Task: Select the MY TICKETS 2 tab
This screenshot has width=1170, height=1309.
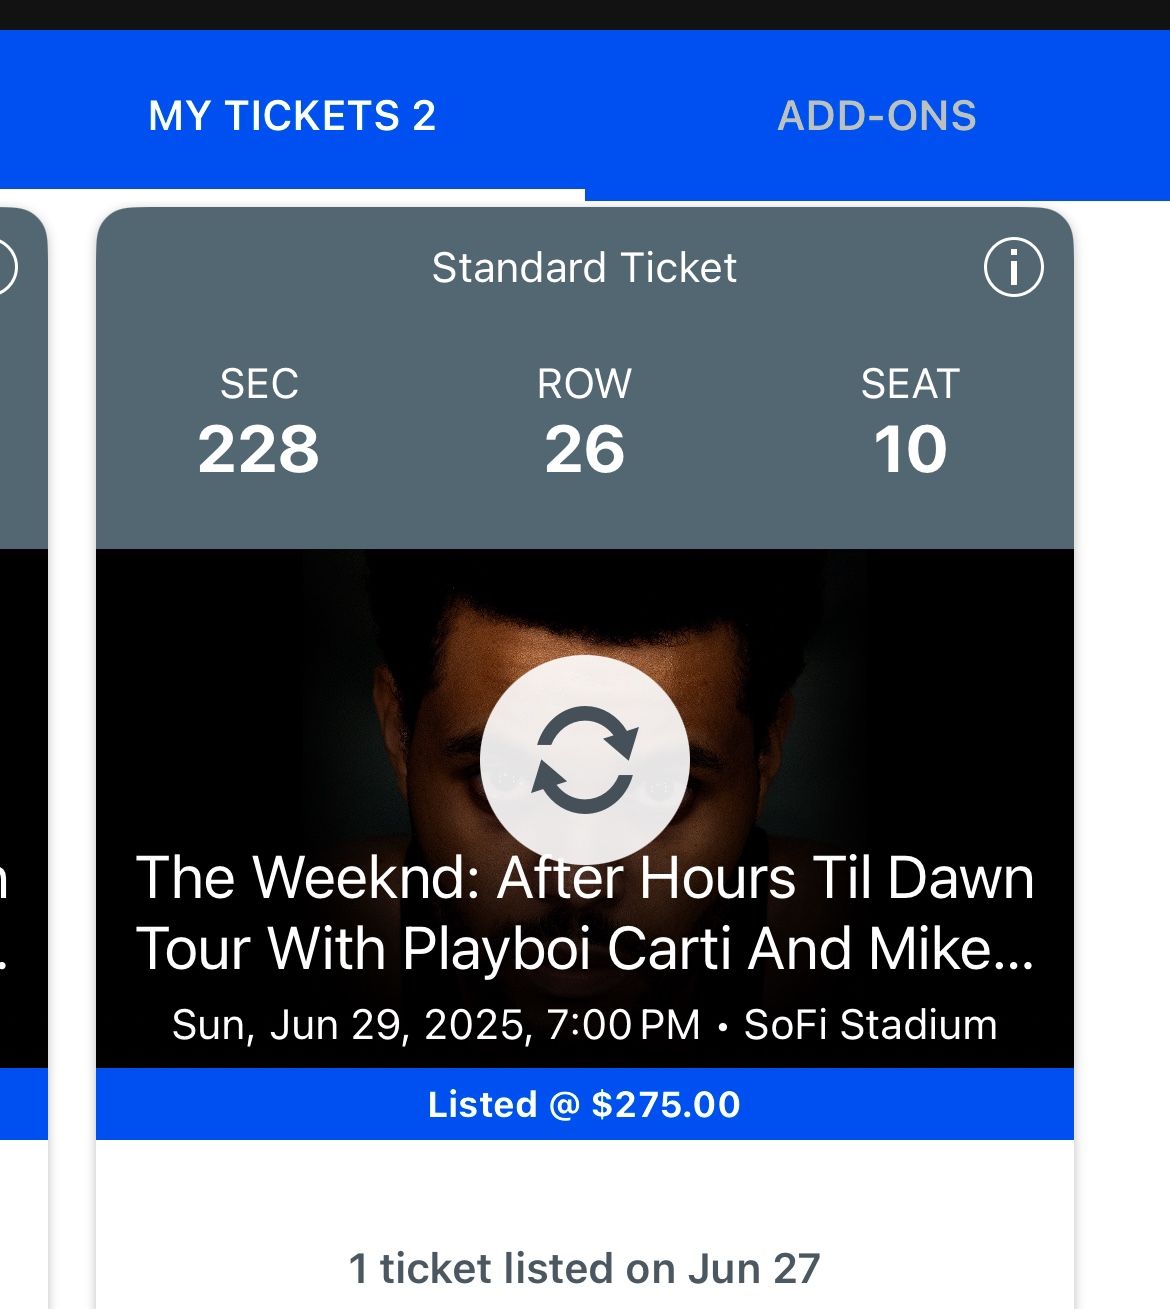Action: point(292,116)
